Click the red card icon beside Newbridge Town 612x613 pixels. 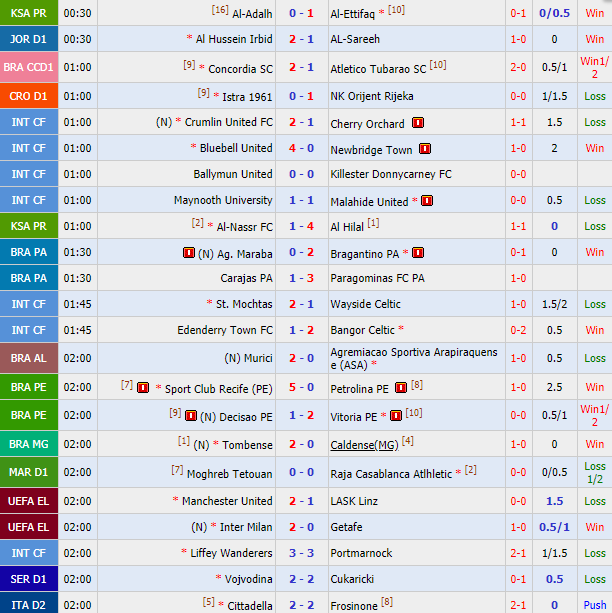click(425, 149)
